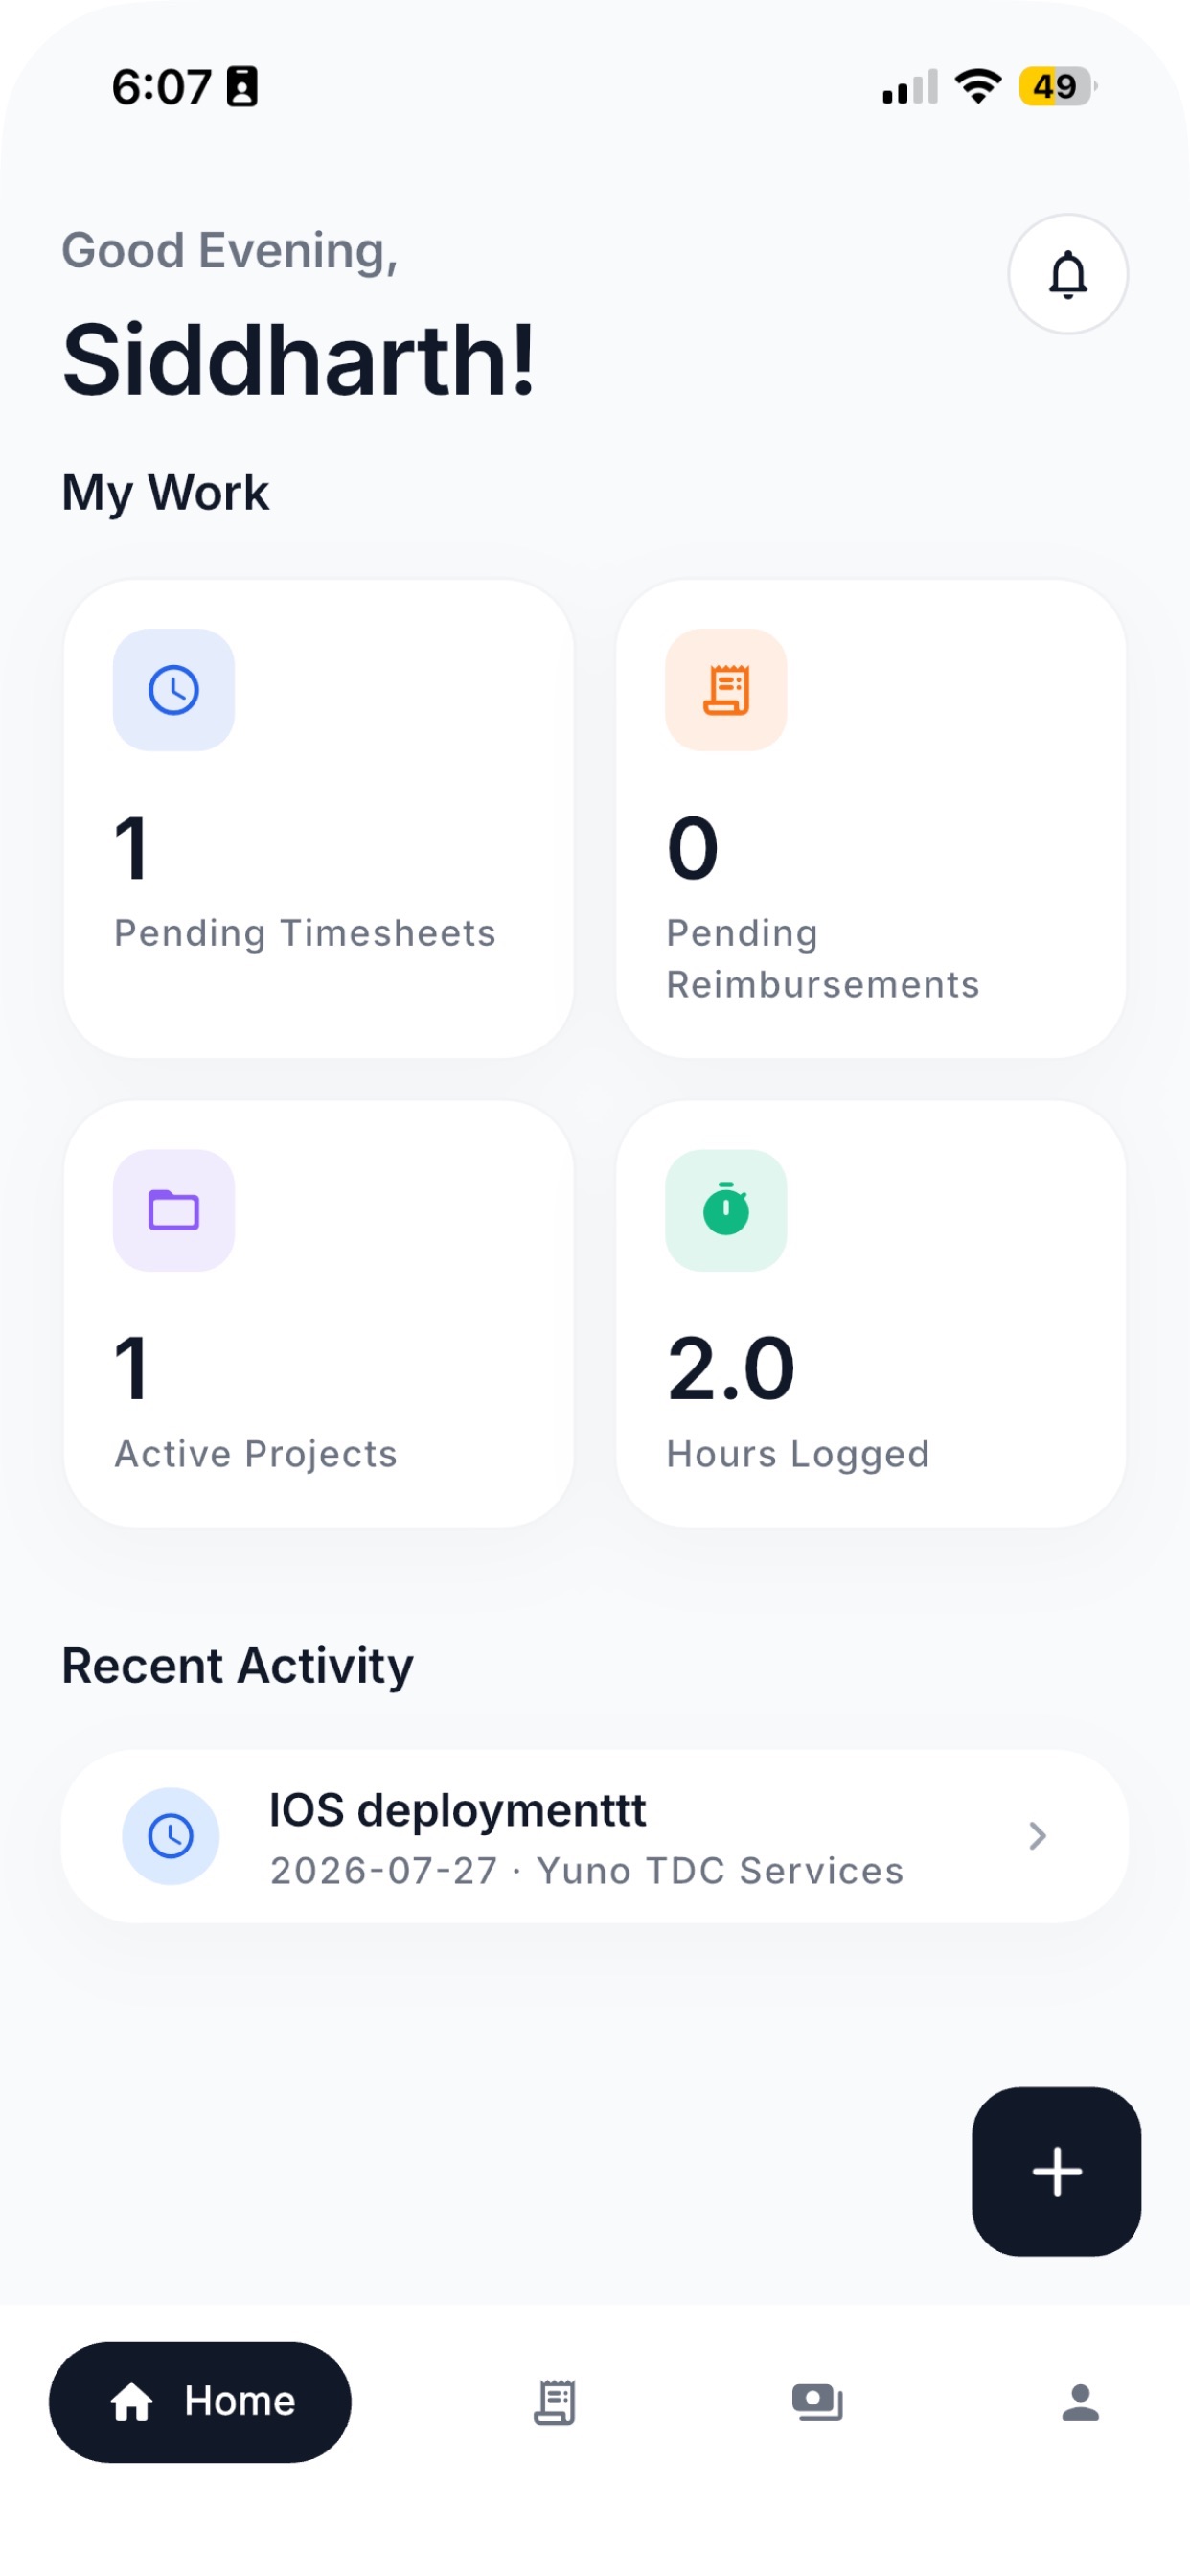Select the Home tab
1190x2576 pixels.
(x=200, y=2402)
